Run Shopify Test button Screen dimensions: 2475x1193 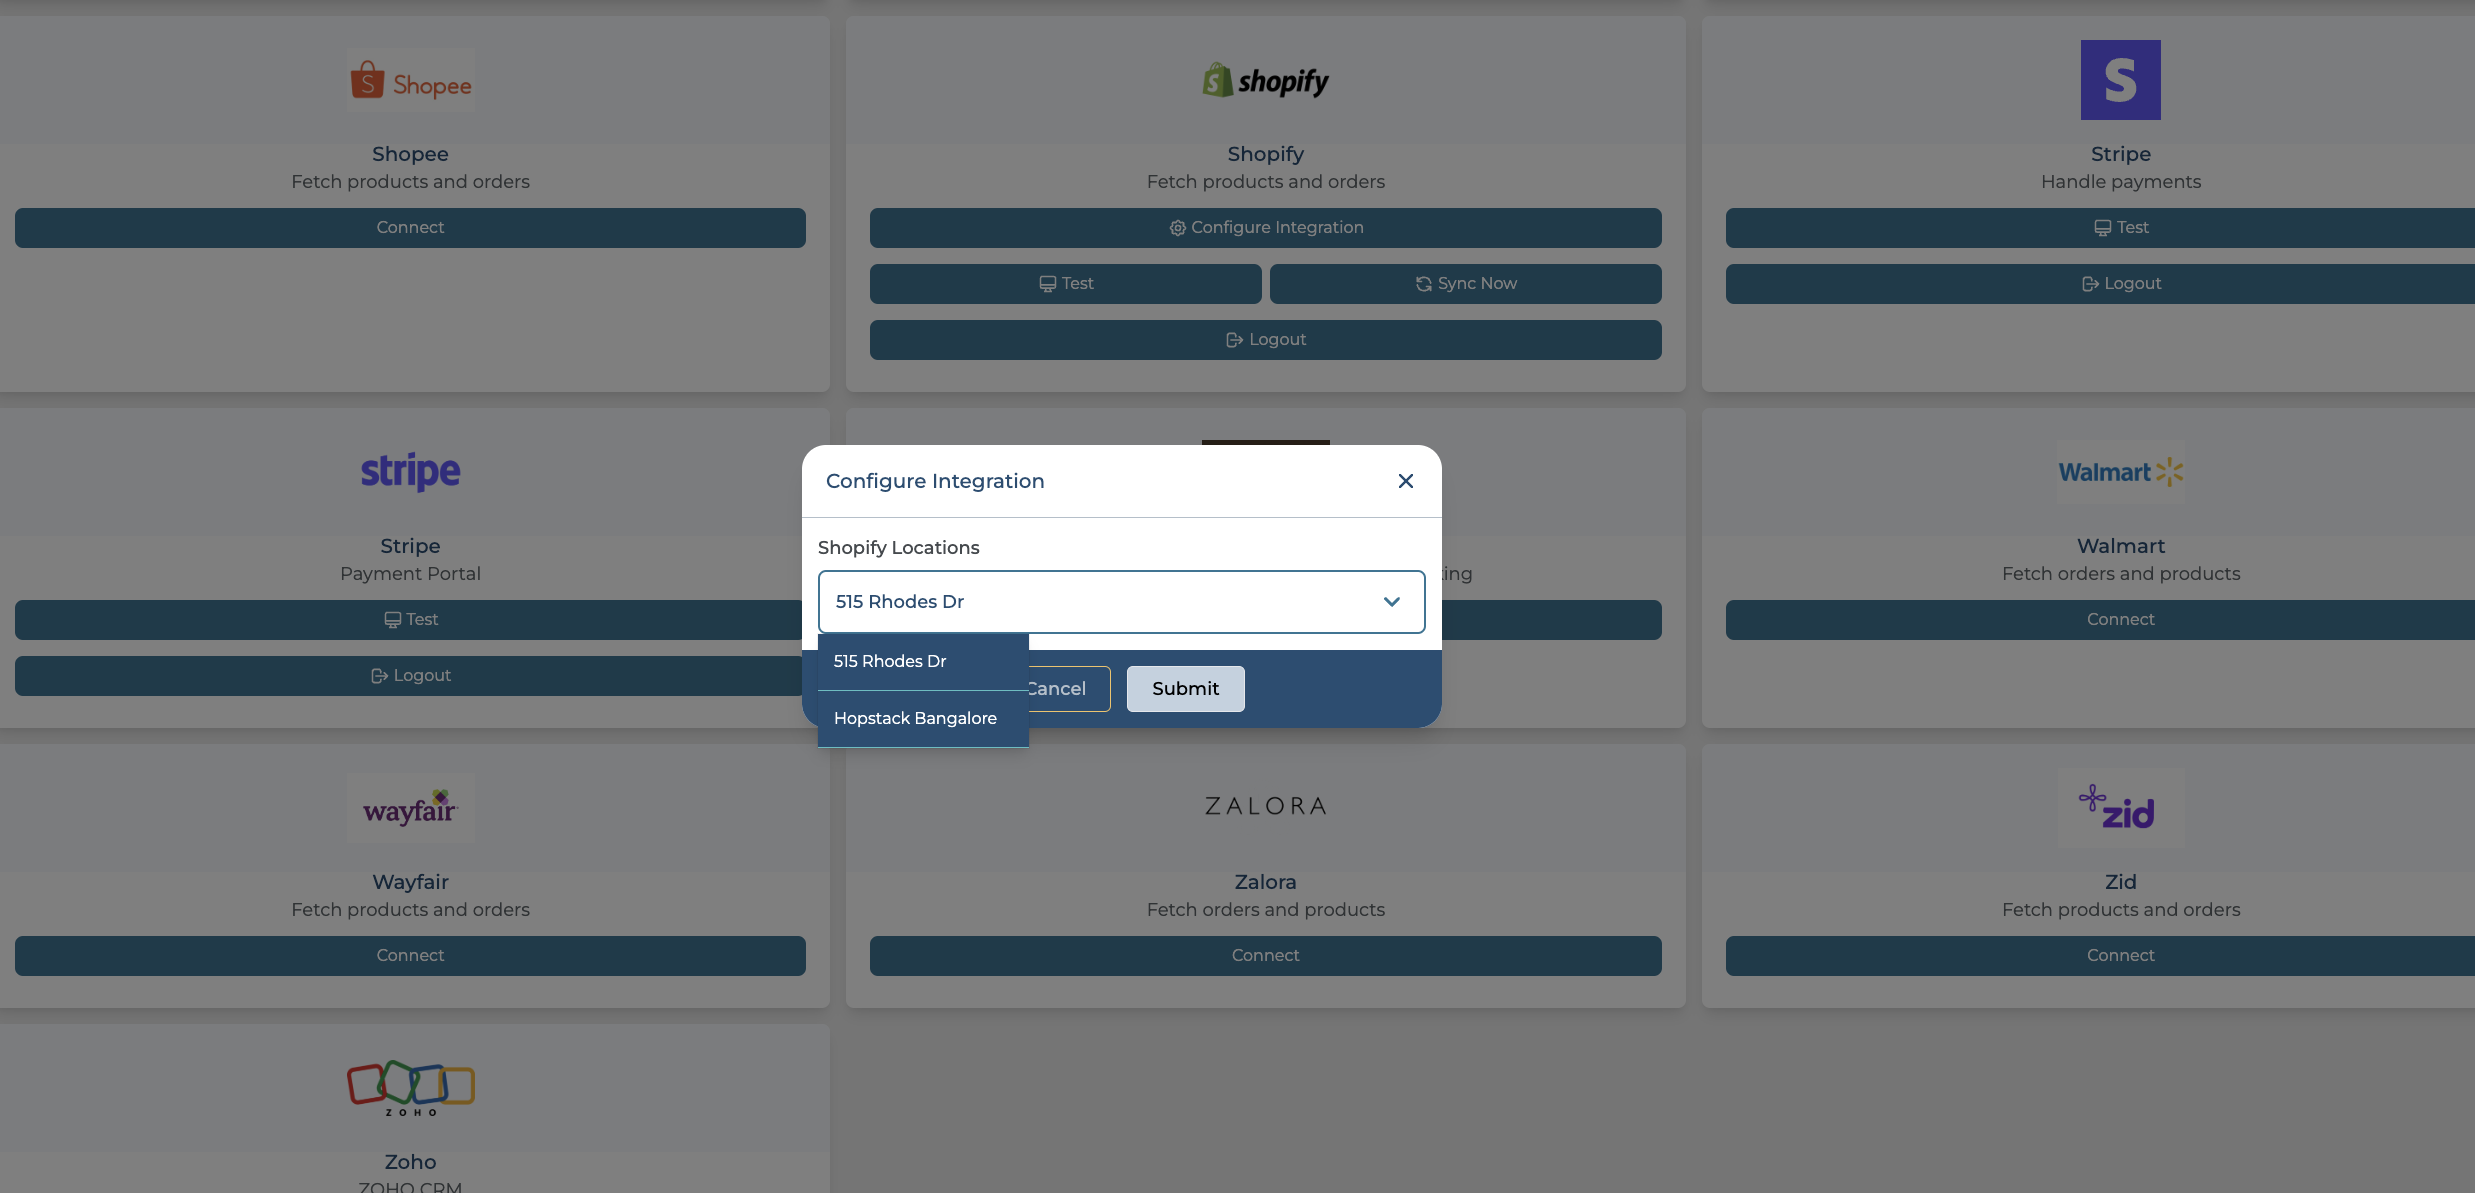(x=1065, y=284)
